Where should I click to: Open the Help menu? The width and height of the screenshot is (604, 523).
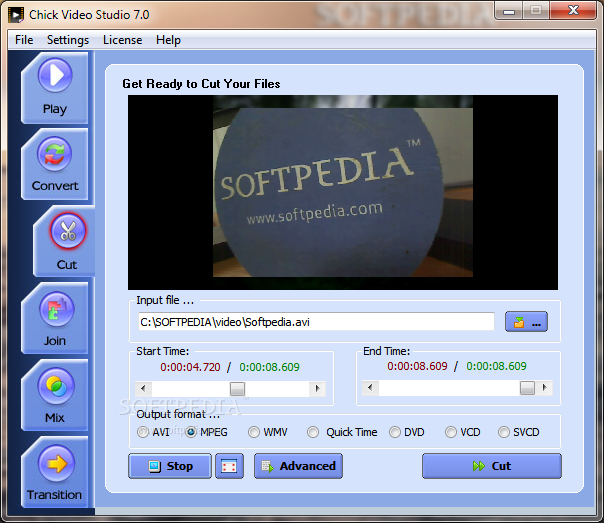(168, 40)
